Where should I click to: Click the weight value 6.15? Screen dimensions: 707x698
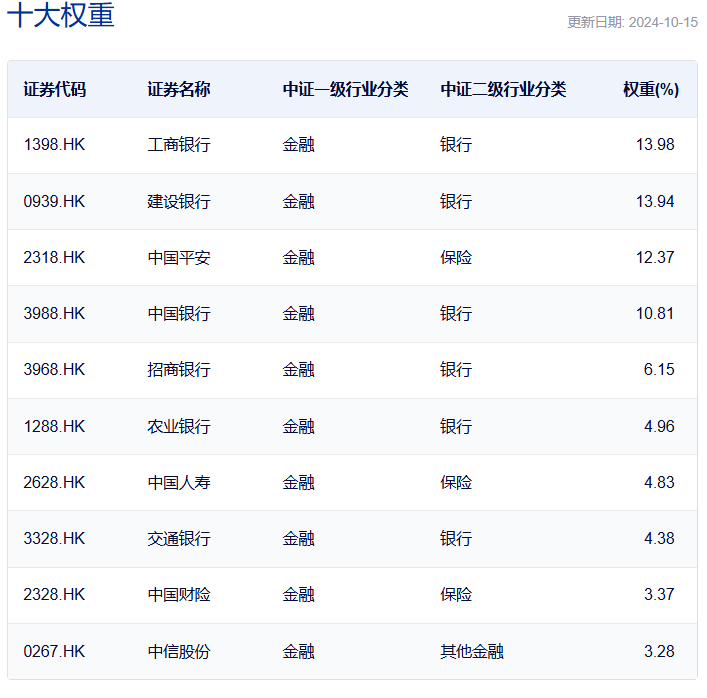[x=659, y=369]
